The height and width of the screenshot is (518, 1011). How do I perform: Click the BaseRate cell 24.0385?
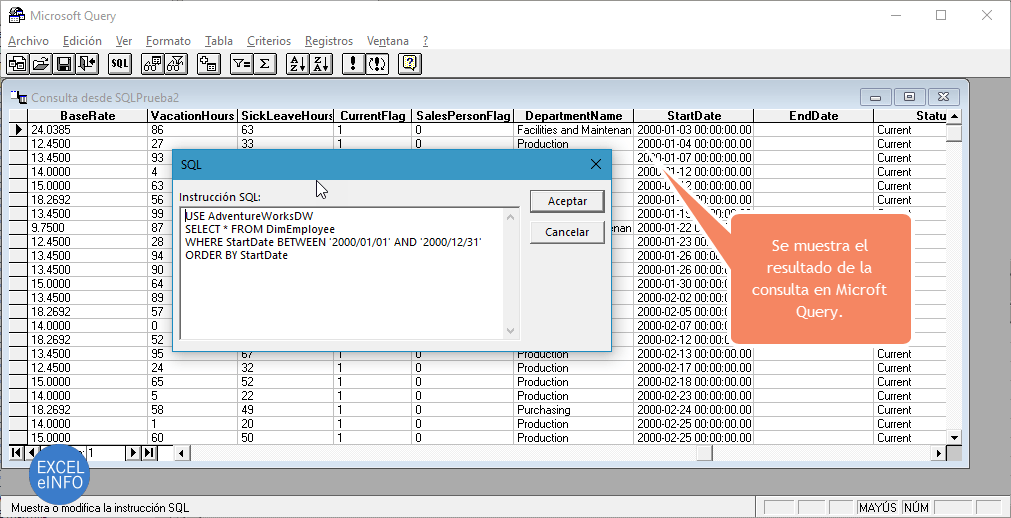tap(88, 130)
